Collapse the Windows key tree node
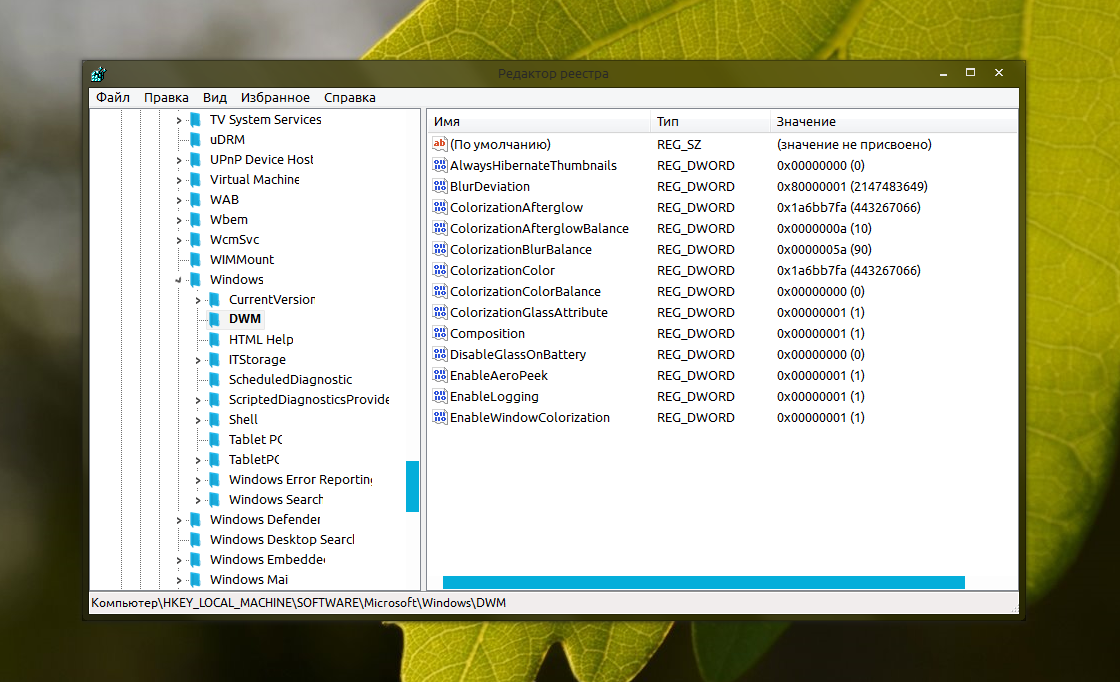The width and height of the screenshot is (1120, 682). click(x=179, y=280)
